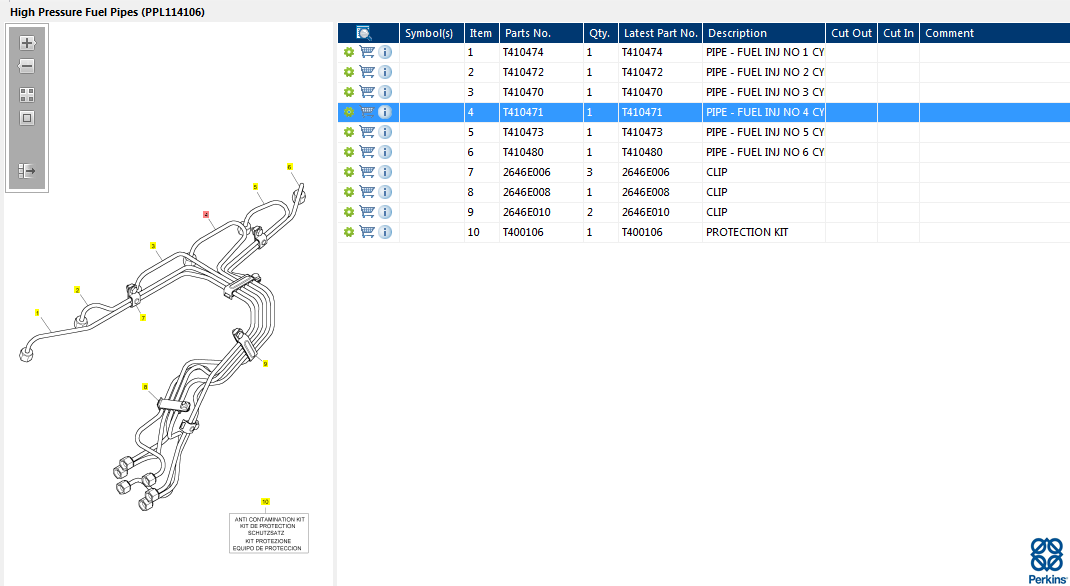Open the search icon in table header
Viewport: 1070px width, 586px height.
(x=364, y=33)
